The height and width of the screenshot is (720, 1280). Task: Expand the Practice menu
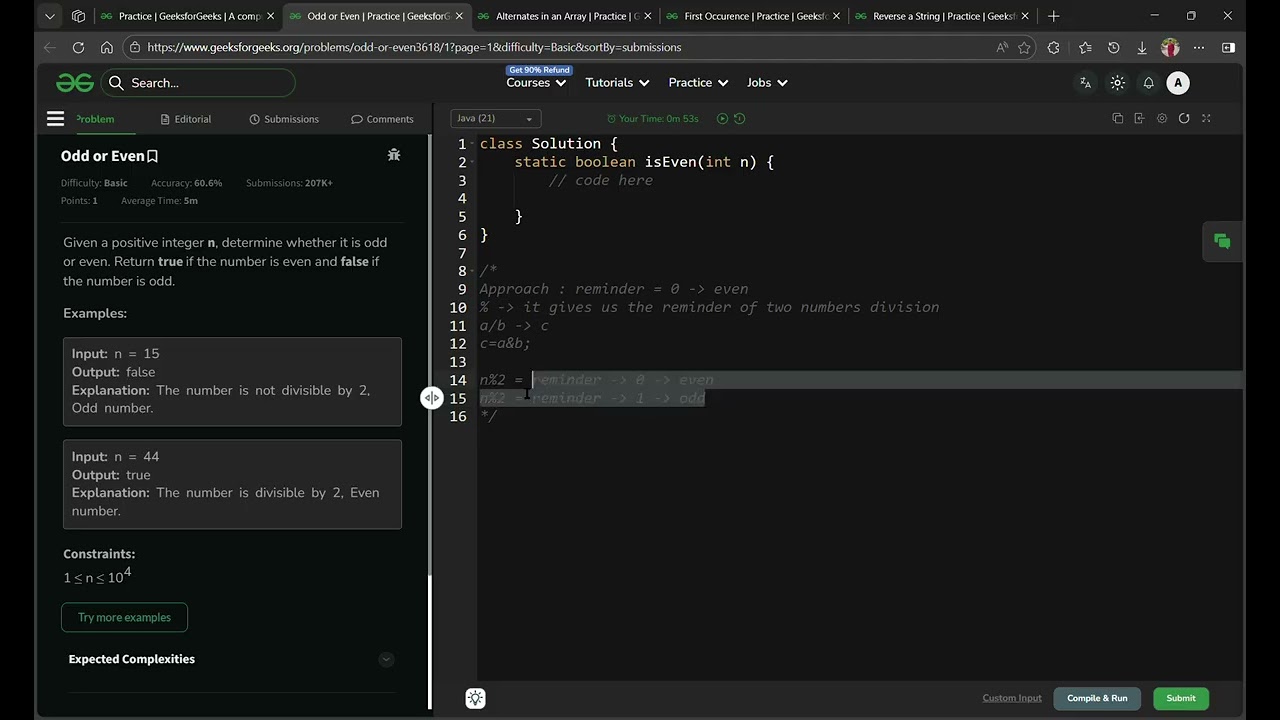coord(698,83)
